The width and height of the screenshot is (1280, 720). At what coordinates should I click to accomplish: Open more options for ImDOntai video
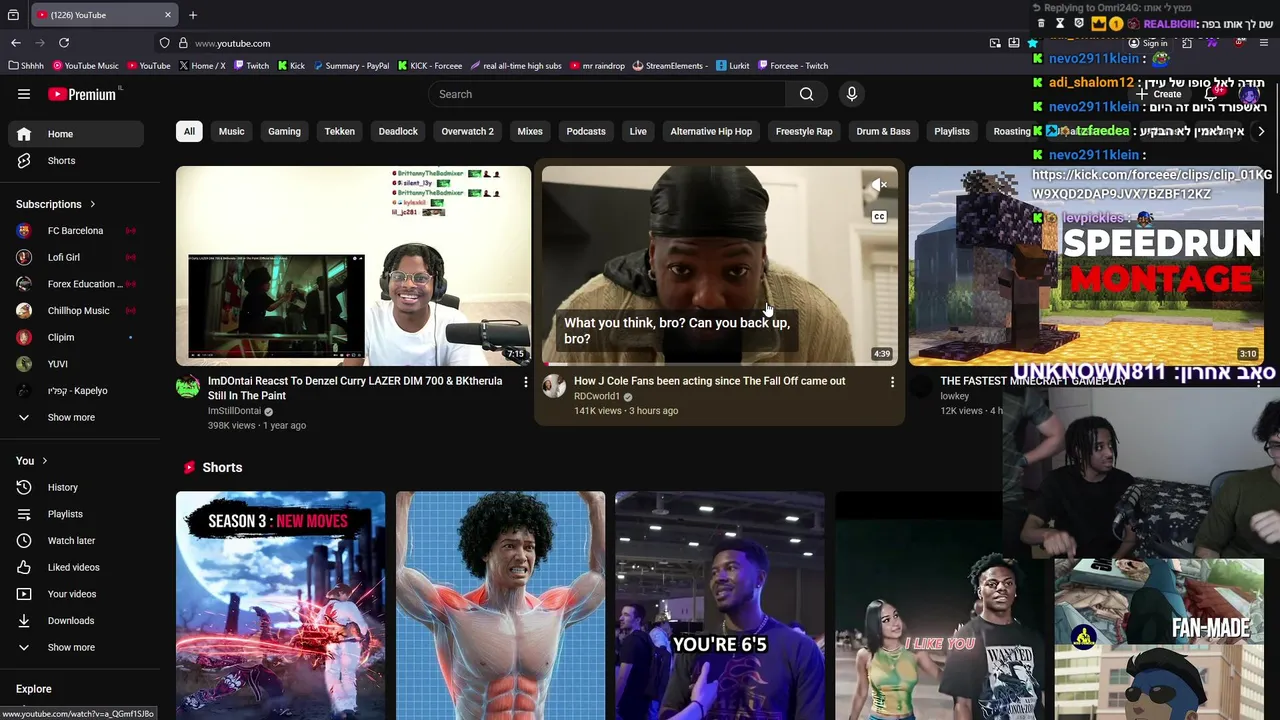click(x=526, y=382)
